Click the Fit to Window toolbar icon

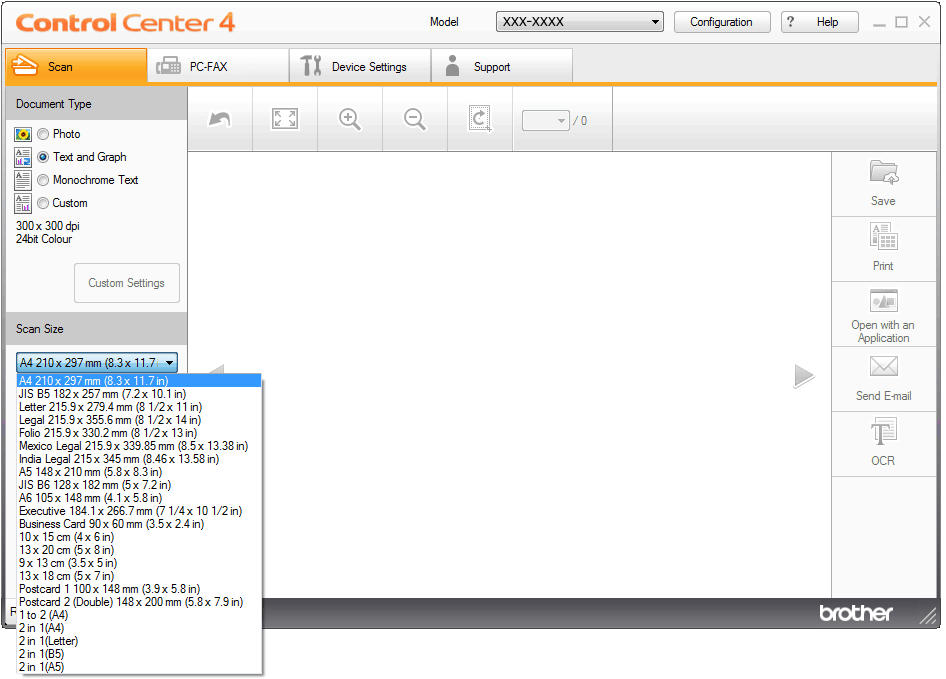285,119
